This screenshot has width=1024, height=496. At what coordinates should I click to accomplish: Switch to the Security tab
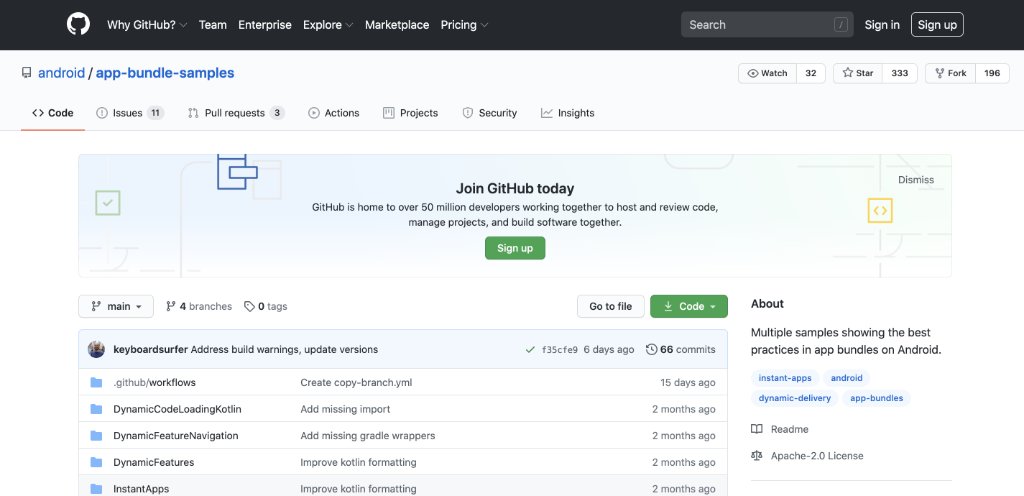click(x=489, y=113)
